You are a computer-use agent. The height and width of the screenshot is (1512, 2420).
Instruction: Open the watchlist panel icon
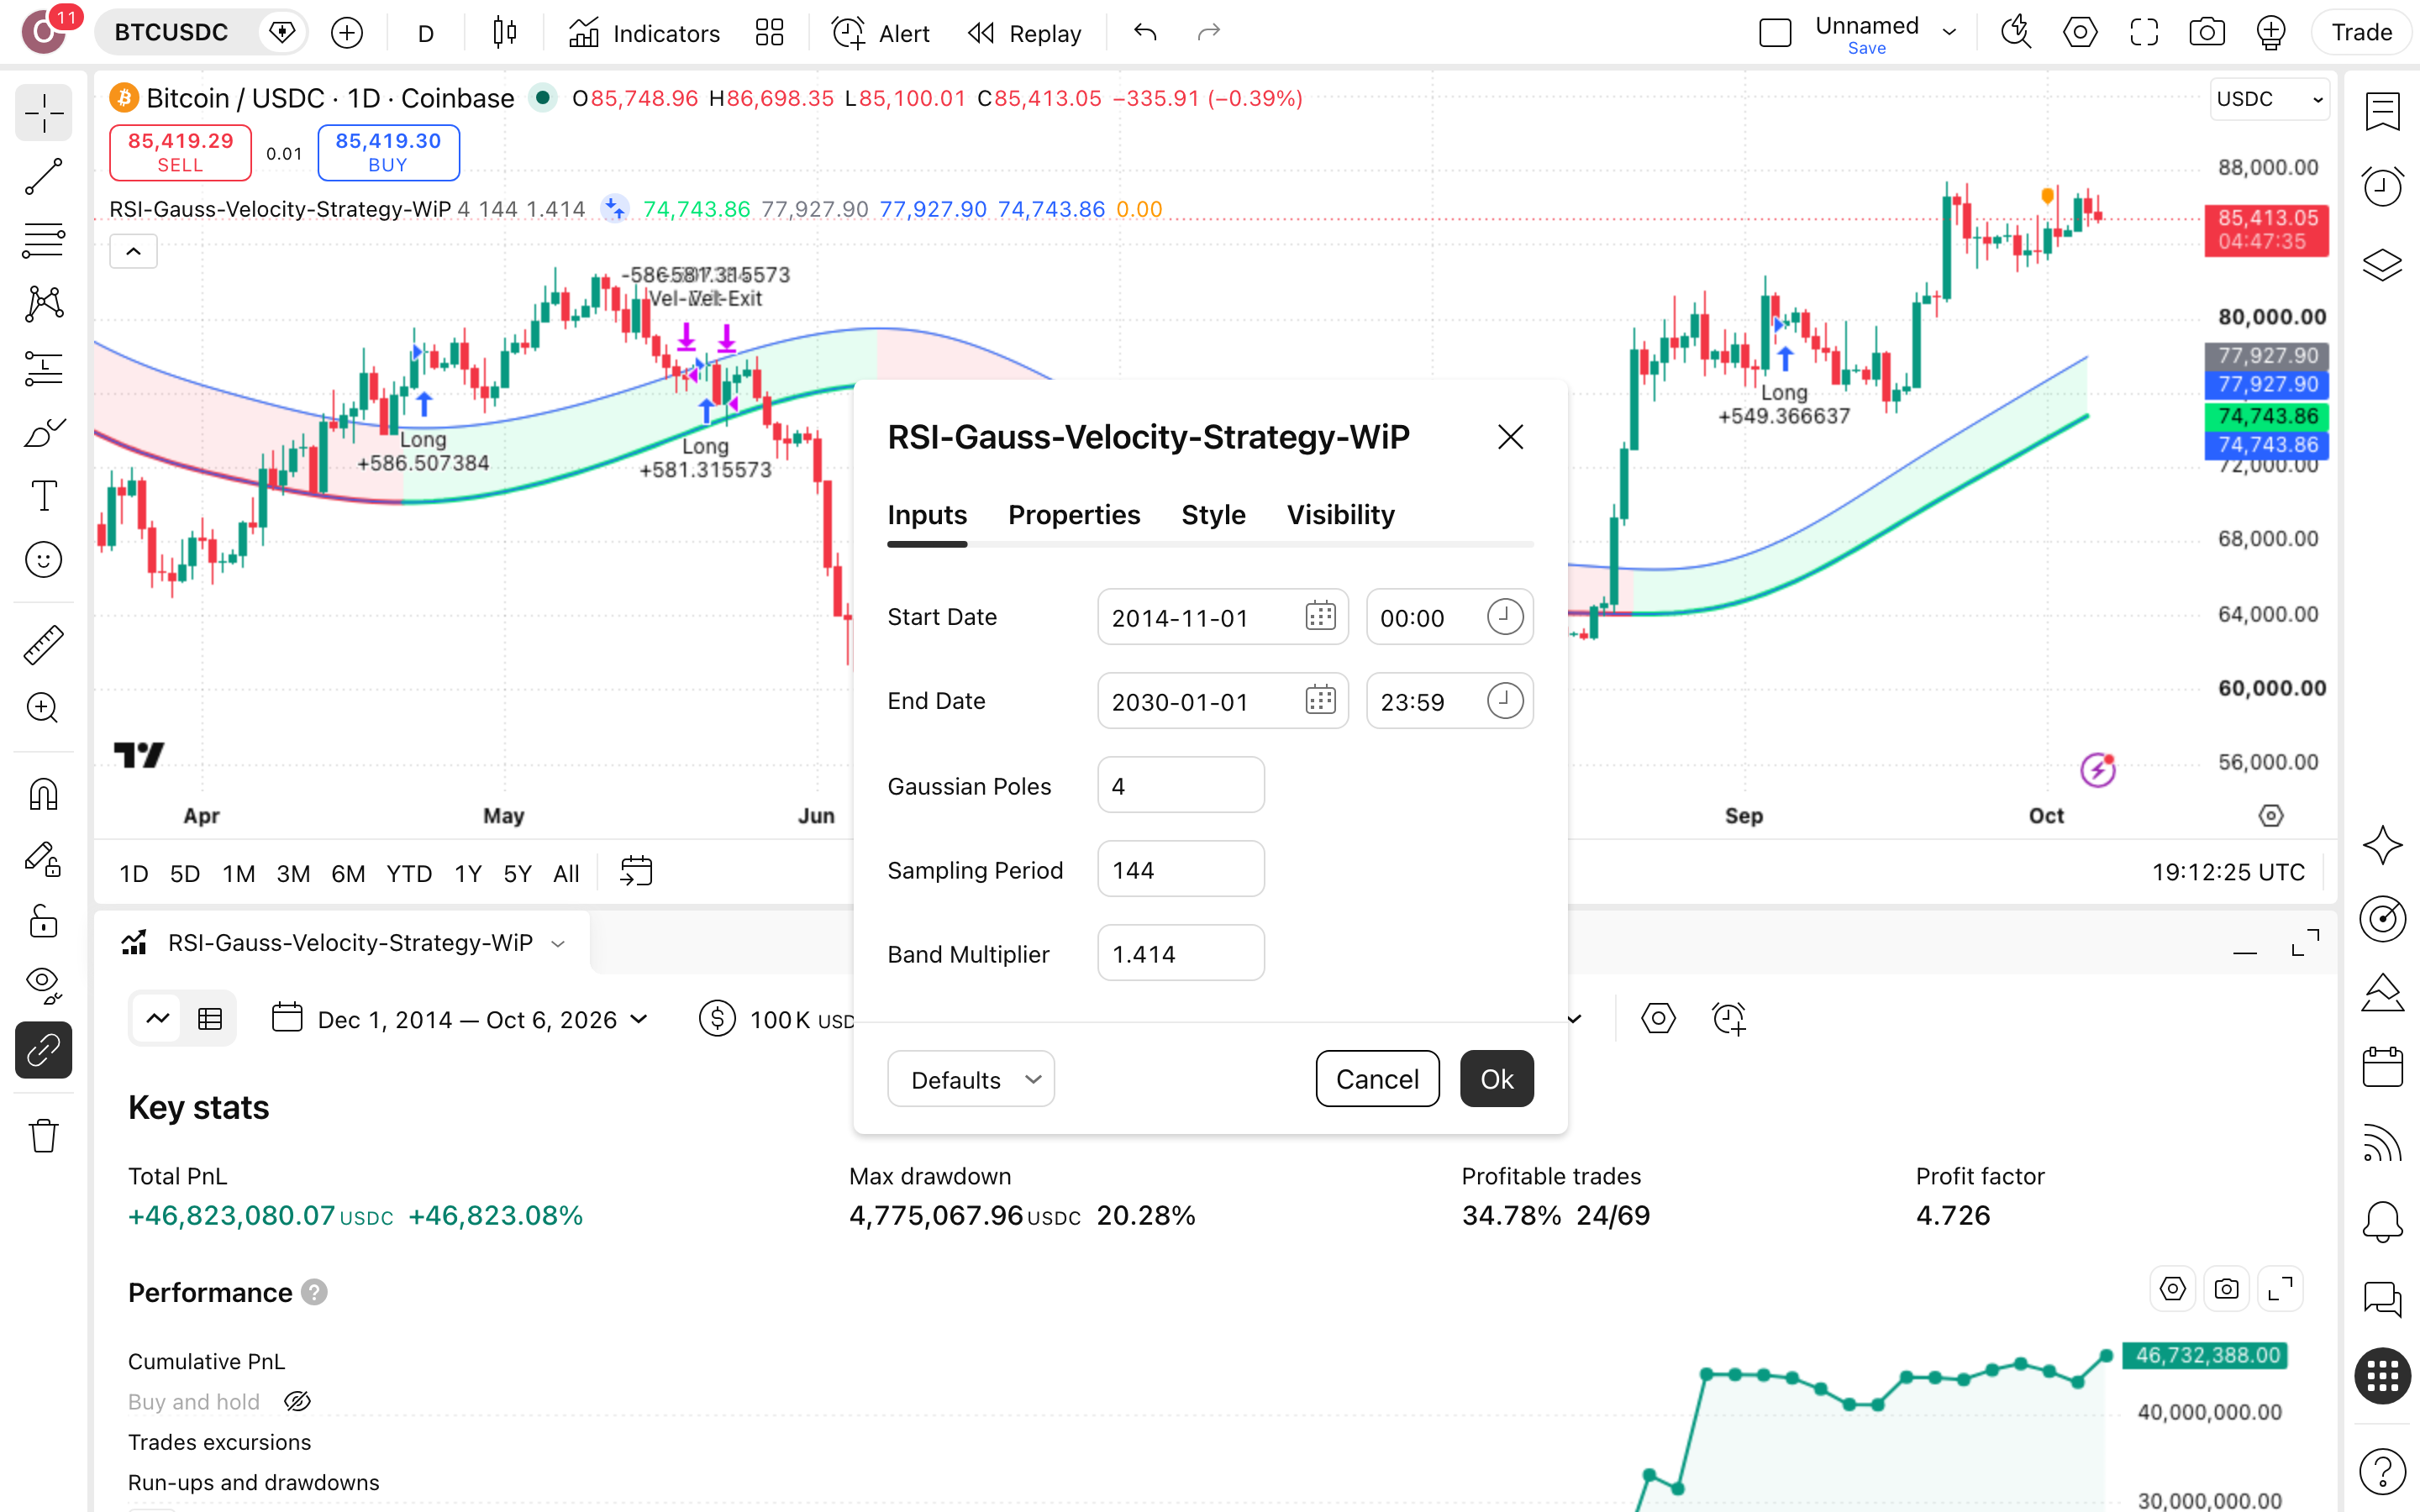pyautogui.click(x=2383, y=111)
